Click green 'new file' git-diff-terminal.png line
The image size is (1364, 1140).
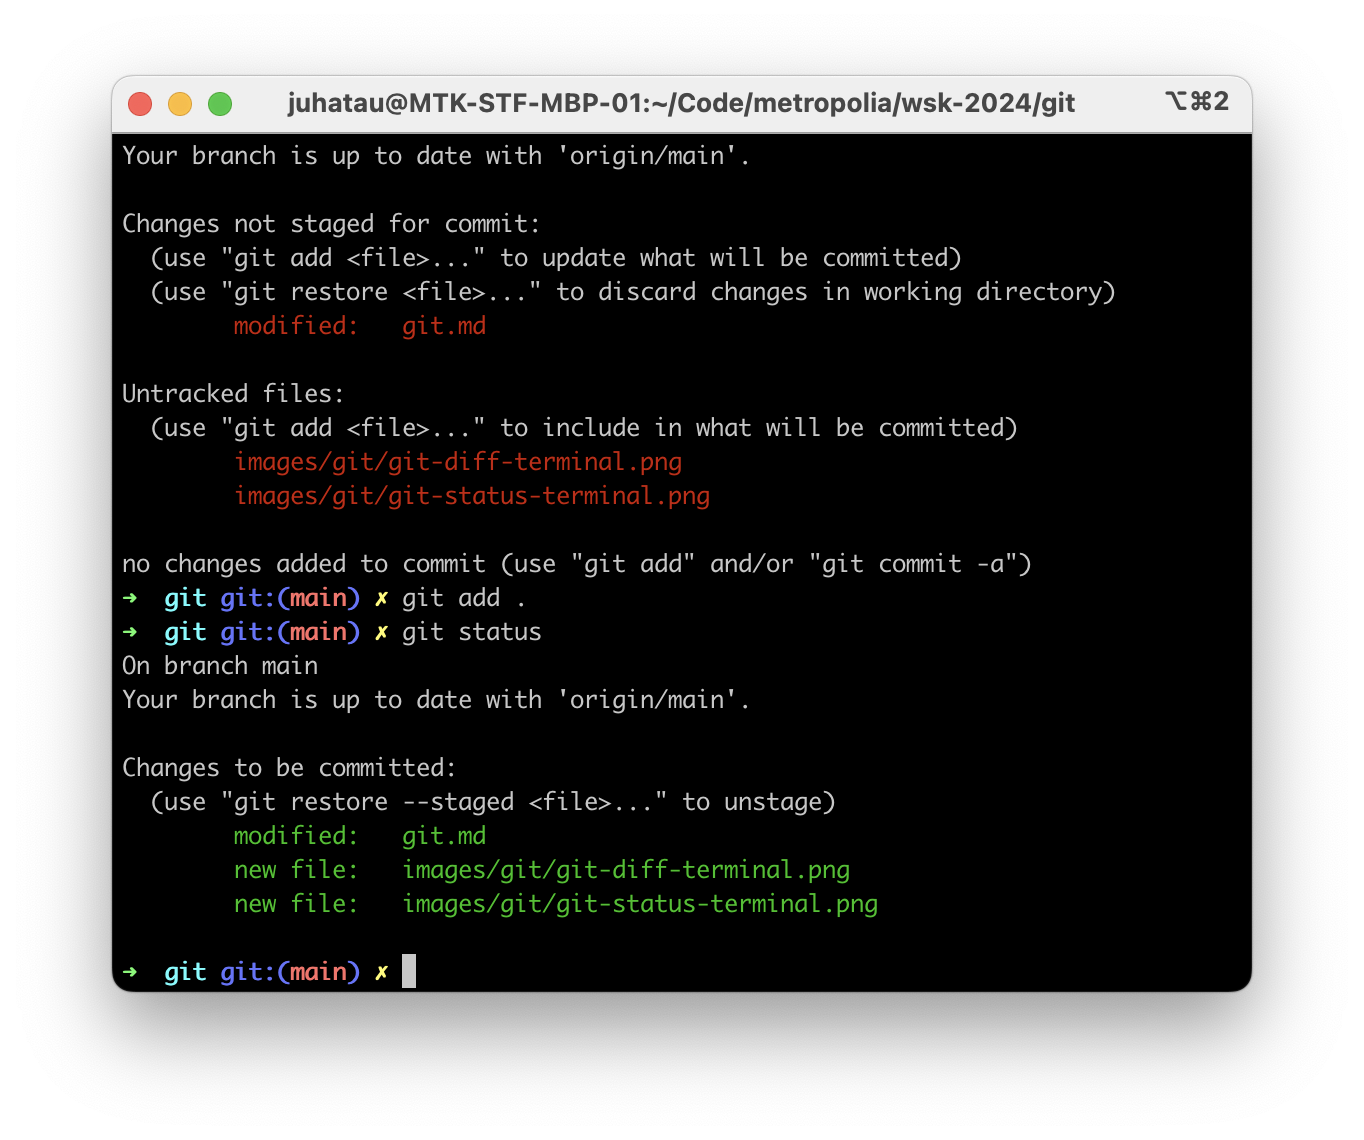tap(541, 870)
